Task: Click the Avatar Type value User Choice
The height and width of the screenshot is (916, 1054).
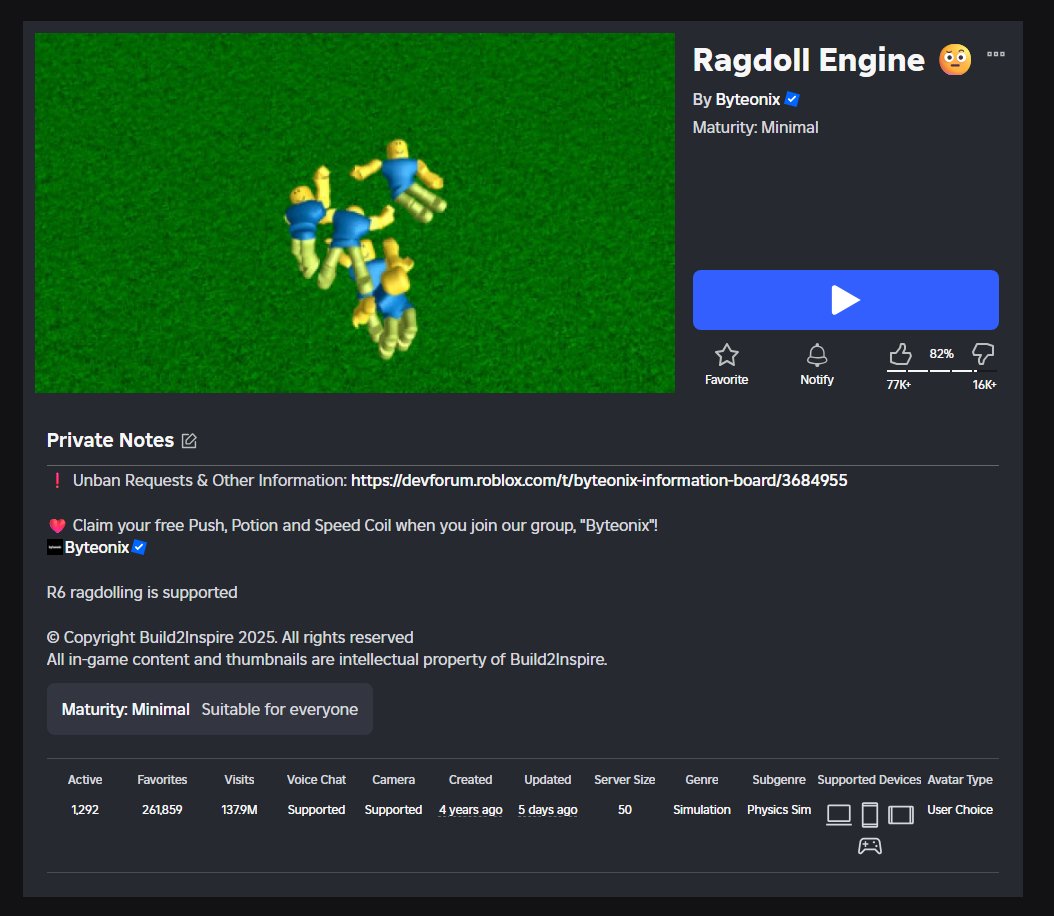Action: (x=960, y=810)
